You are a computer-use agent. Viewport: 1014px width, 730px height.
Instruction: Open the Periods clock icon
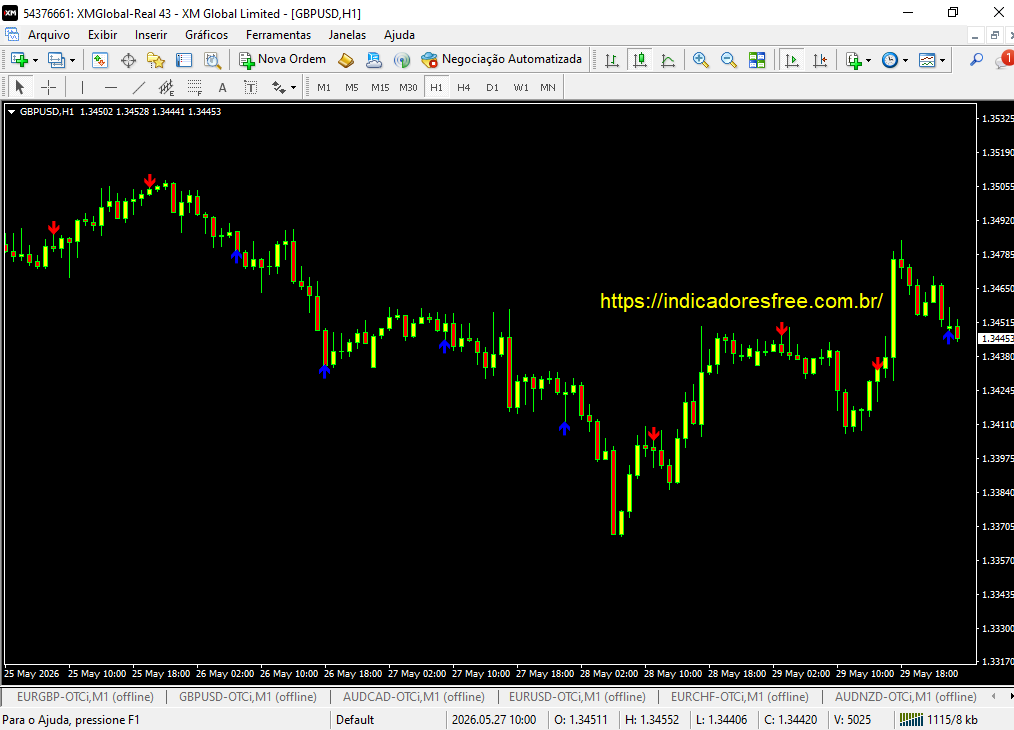(890, 60)
